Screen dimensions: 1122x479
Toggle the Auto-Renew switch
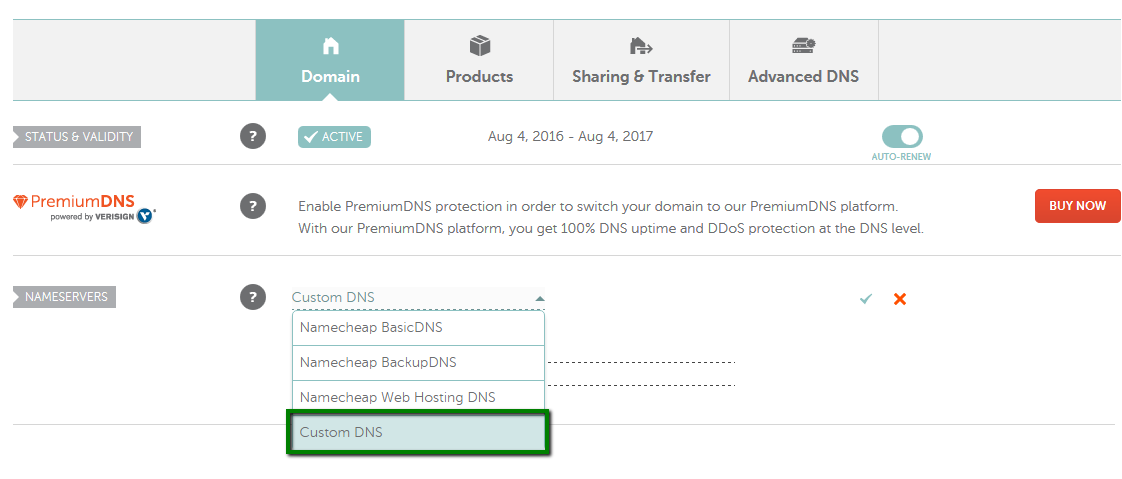(x=902, y=136)
